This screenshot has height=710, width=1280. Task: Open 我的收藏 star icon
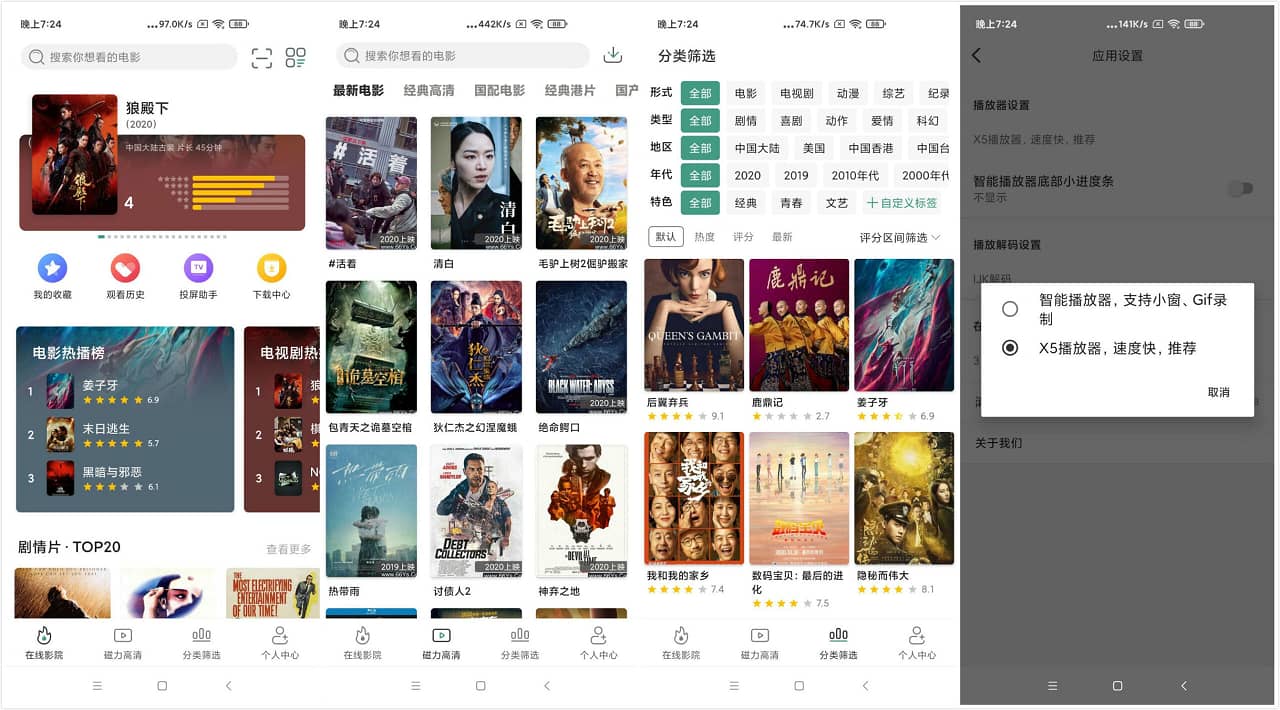(x=52, y=268)
